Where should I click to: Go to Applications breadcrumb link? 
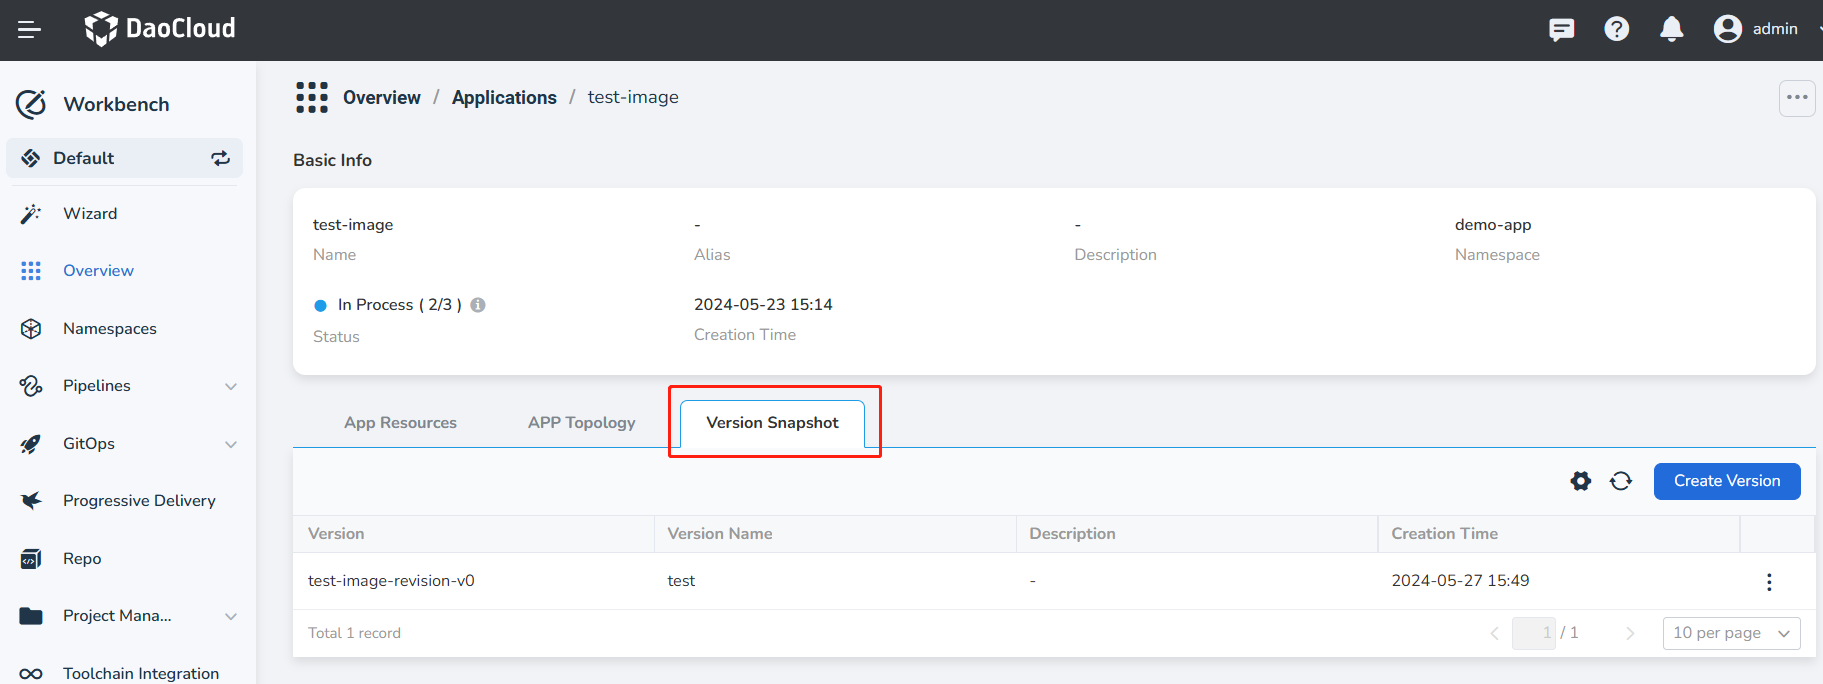point(504,98)
